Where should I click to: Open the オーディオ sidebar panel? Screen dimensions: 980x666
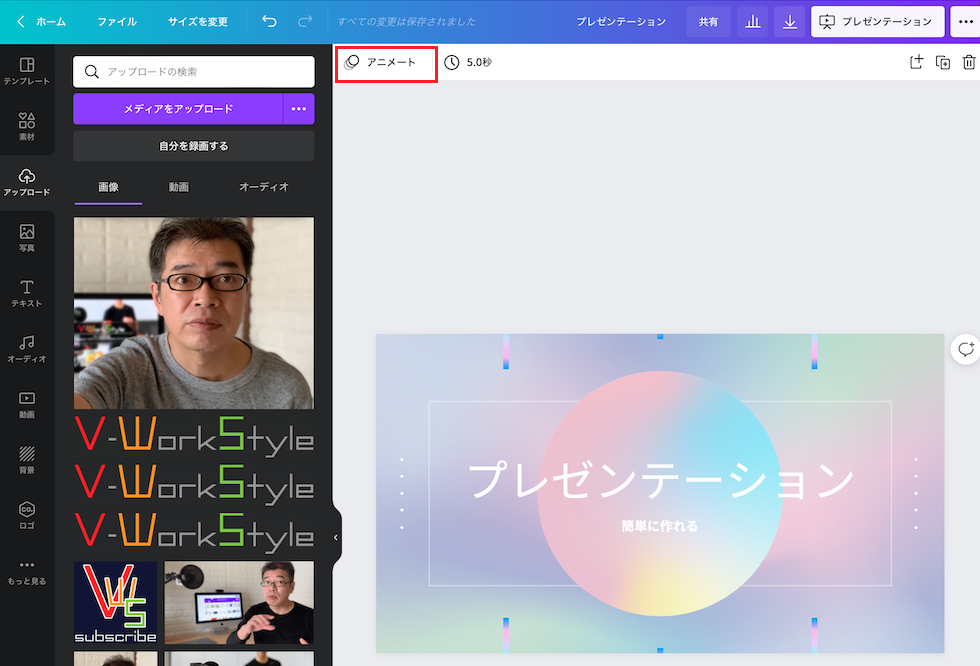27,348
